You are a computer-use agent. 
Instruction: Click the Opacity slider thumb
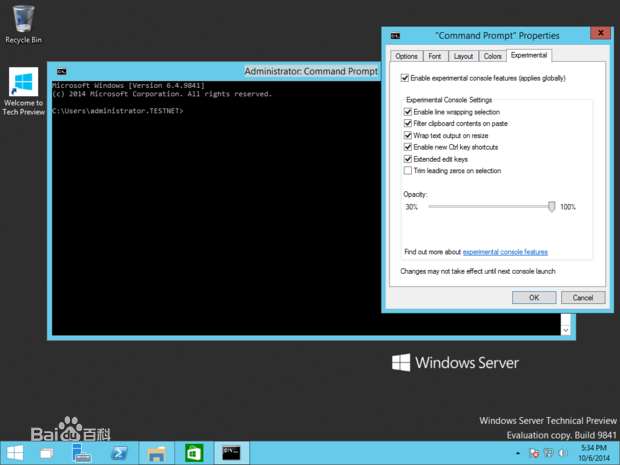tap(552, 206)
